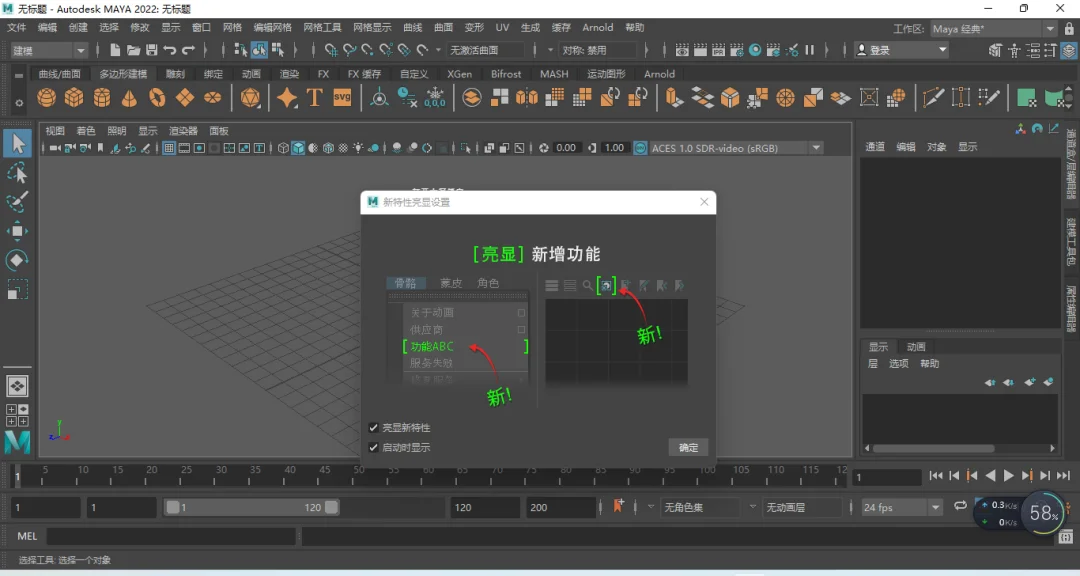Open the Maya 经典 workspace dropdown
This screenshot has height=576, width=1080.
993,29
